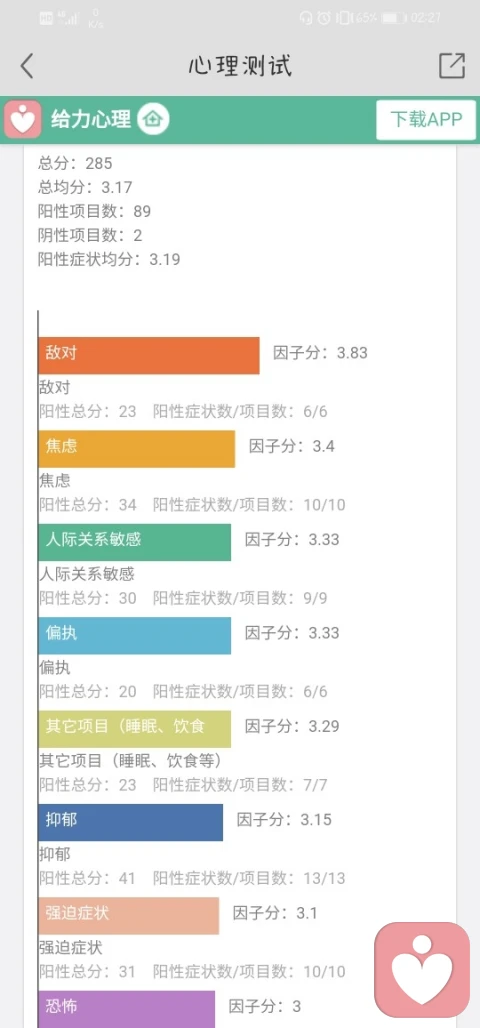Viewport: 480px width, 1028px height.
Task: Open the 给力心理 brand link
Action: (91, 119)
